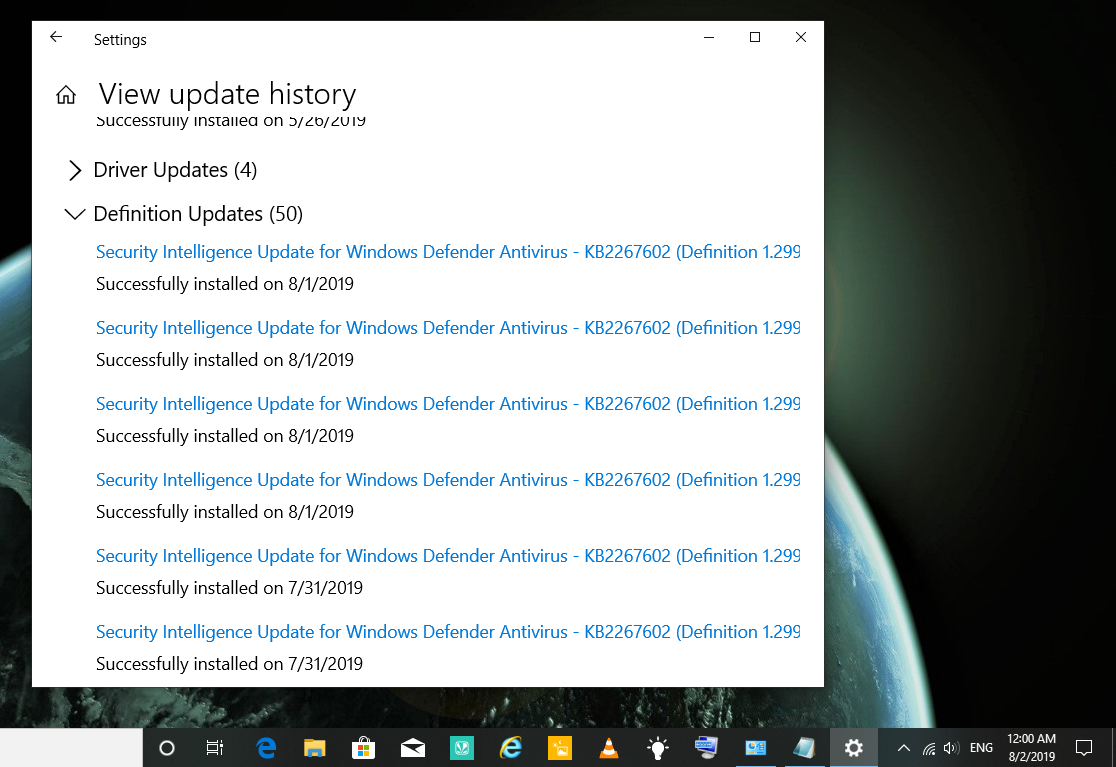Open File Explorer from the taskbar
Viewport: 1116px width, 767px height.
[315, 748]
